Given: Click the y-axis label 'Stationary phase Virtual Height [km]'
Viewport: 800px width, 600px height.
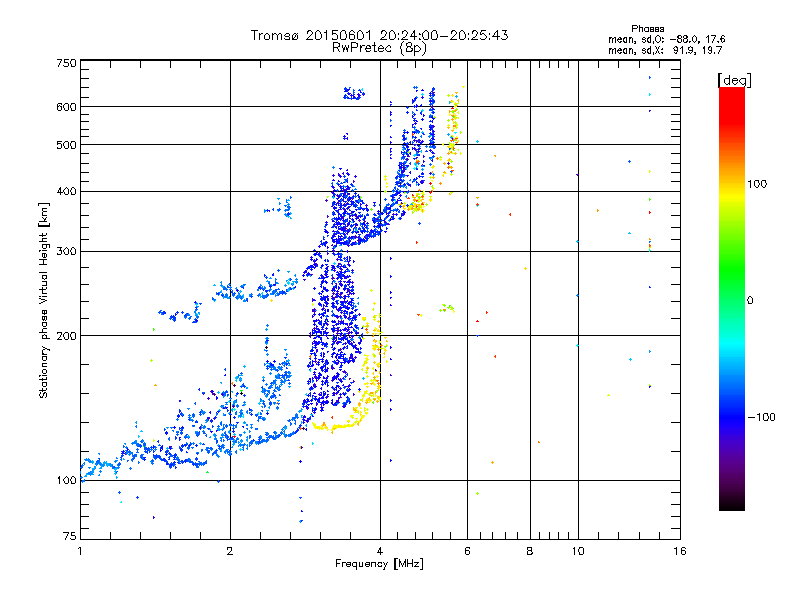Looking at the screenshot, I should pyautogui.click(x=44, y=301).
